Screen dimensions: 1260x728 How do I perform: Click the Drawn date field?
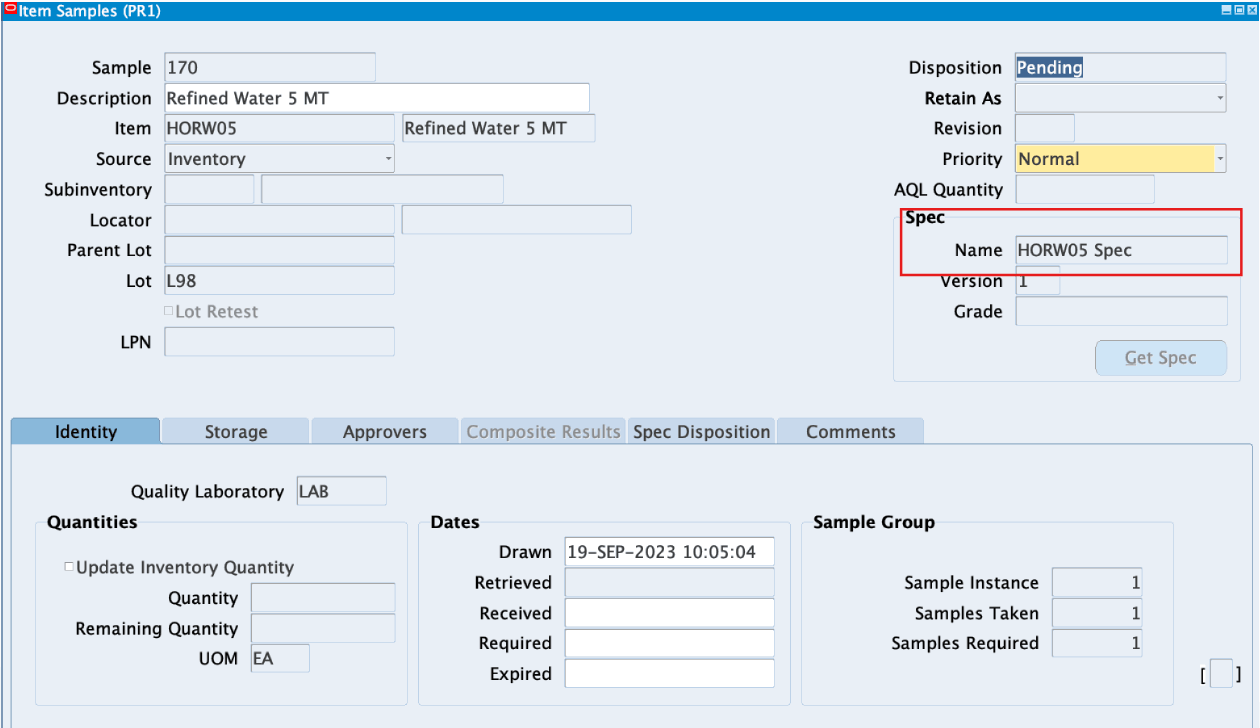pos(669,552)
